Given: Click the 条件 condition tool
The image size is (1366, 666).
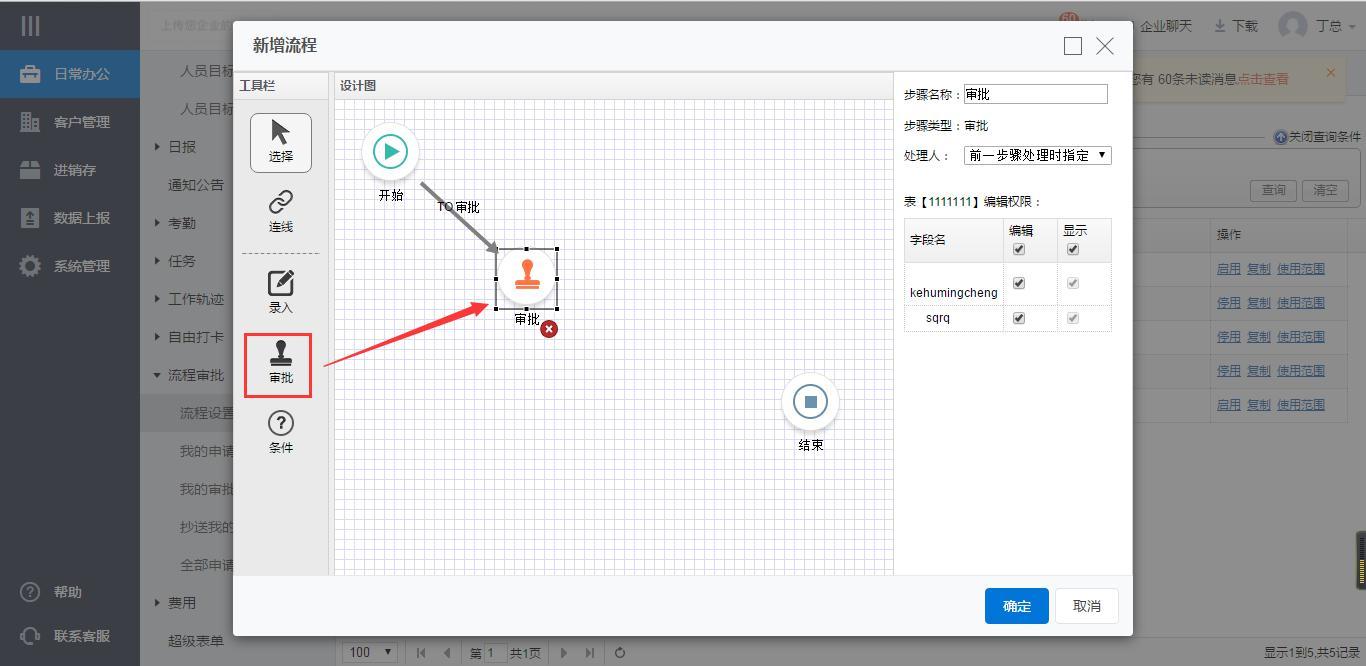Looking at the screenshot, I should [280, 432].
